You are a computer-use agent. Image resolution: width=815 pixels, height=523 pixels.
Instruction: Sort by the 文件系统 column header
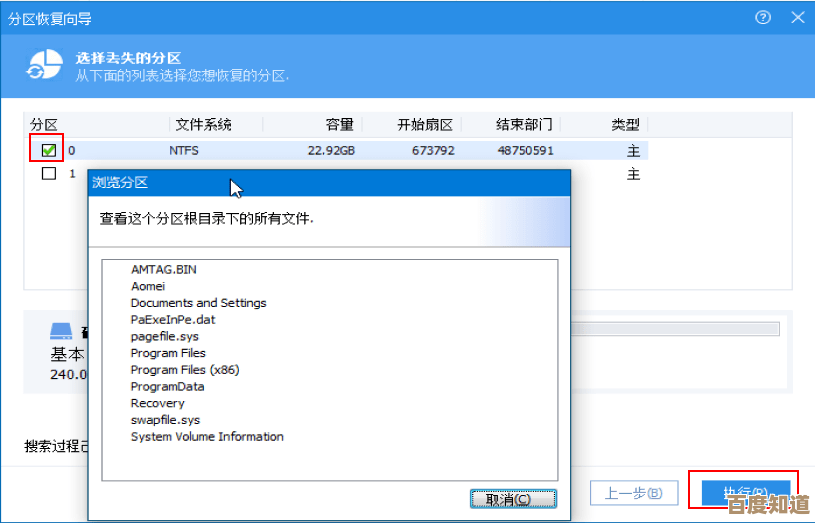click(x=203, y=125)
